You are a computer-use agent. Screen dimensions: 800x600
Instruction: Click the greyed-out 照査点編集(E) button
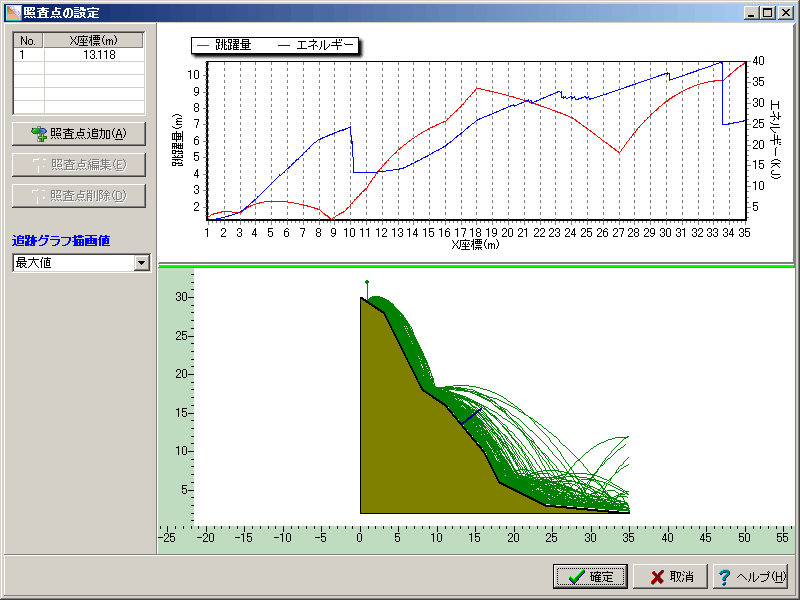tap(79, 165)
